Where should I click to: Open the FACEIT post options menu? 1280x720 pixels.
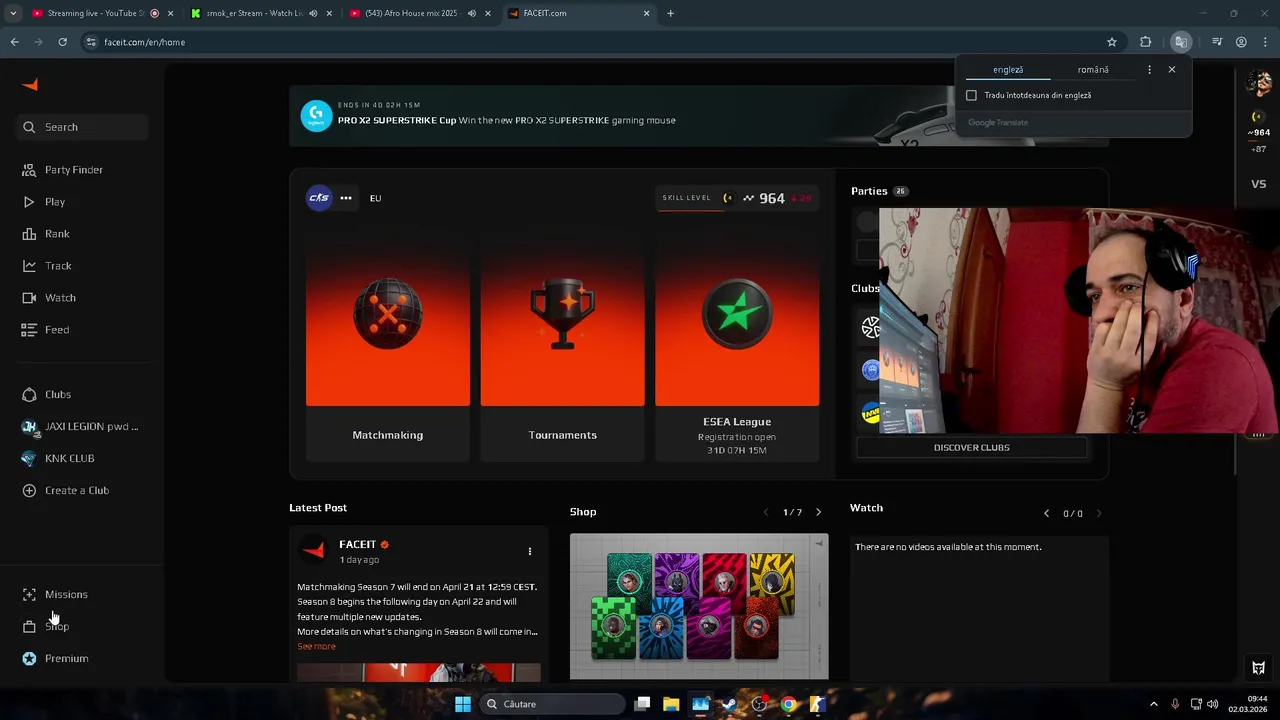point(530,551)
